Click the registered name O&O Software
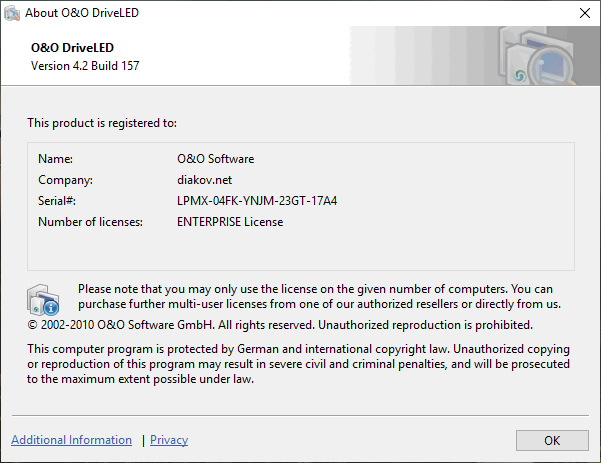 (x=214, y=159)
